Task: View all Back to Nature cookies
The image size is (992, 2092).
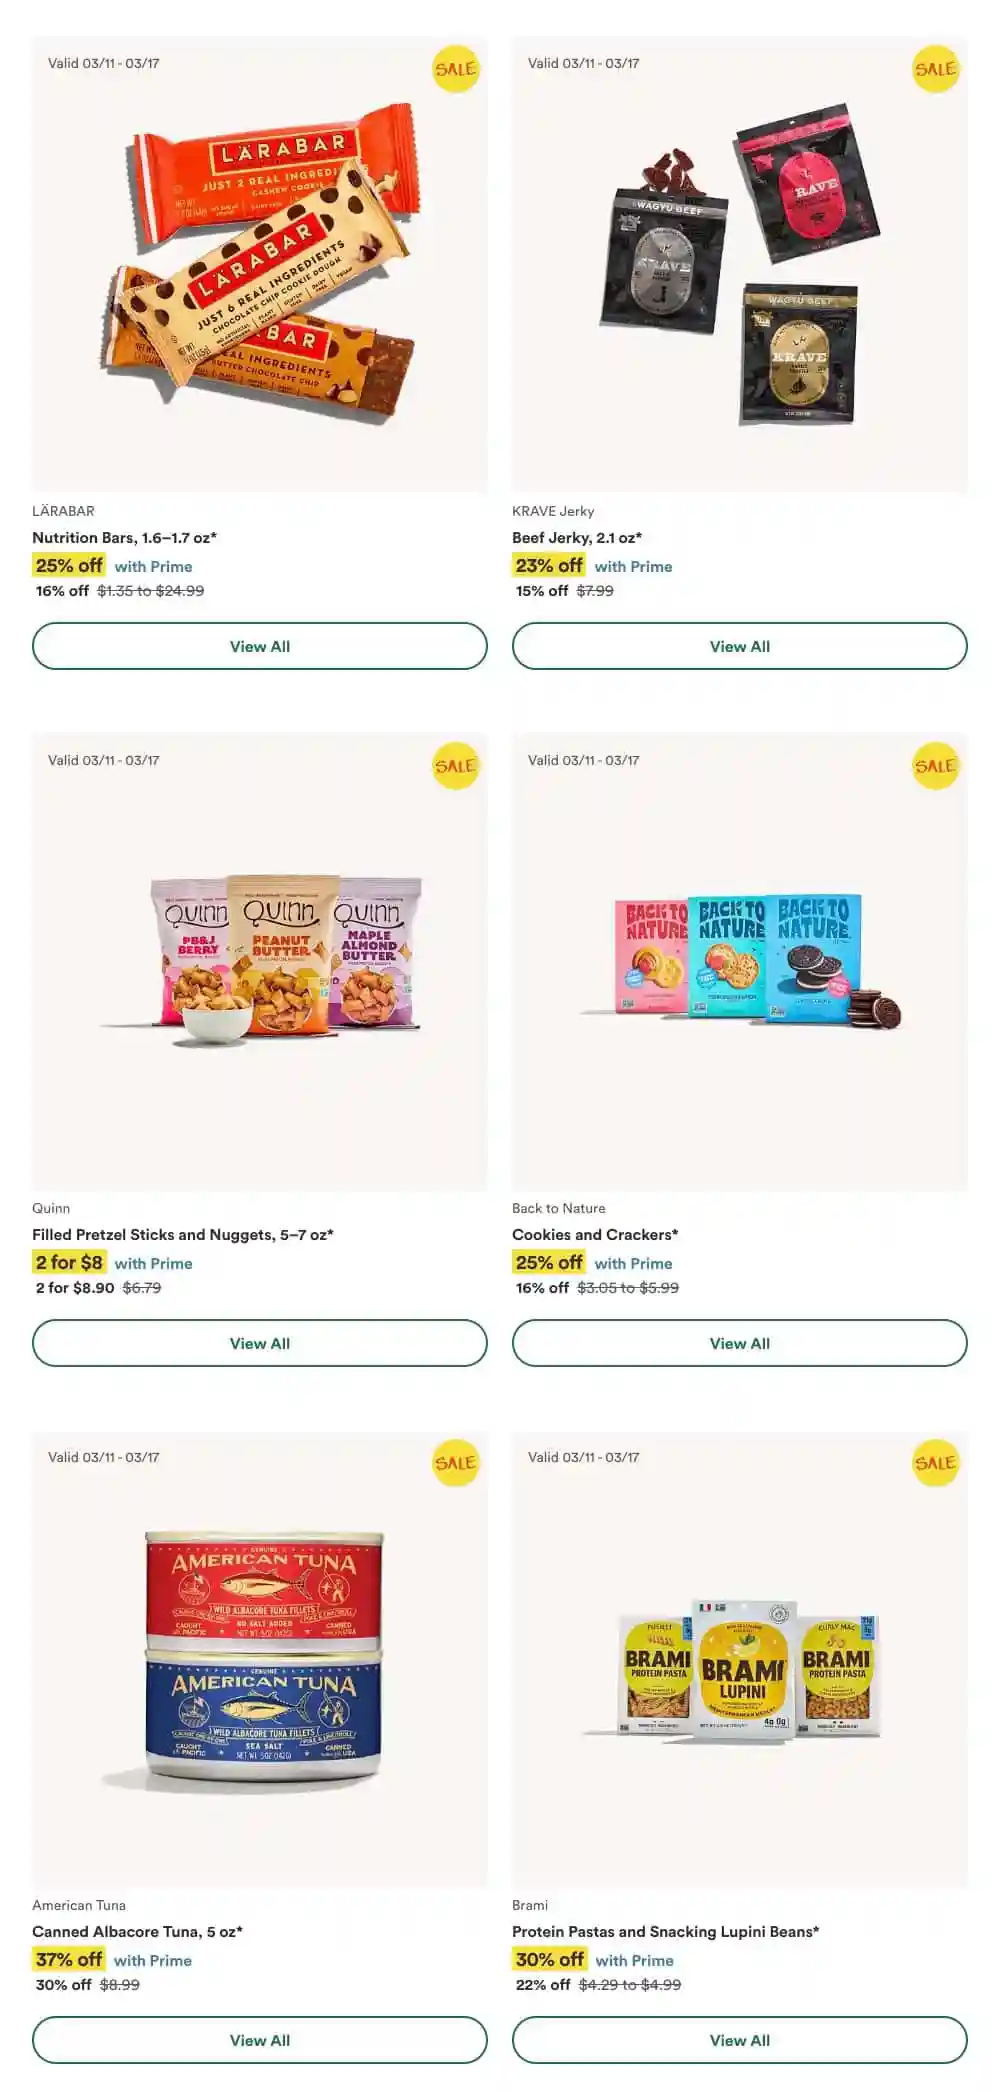Action: point(740,1343)
